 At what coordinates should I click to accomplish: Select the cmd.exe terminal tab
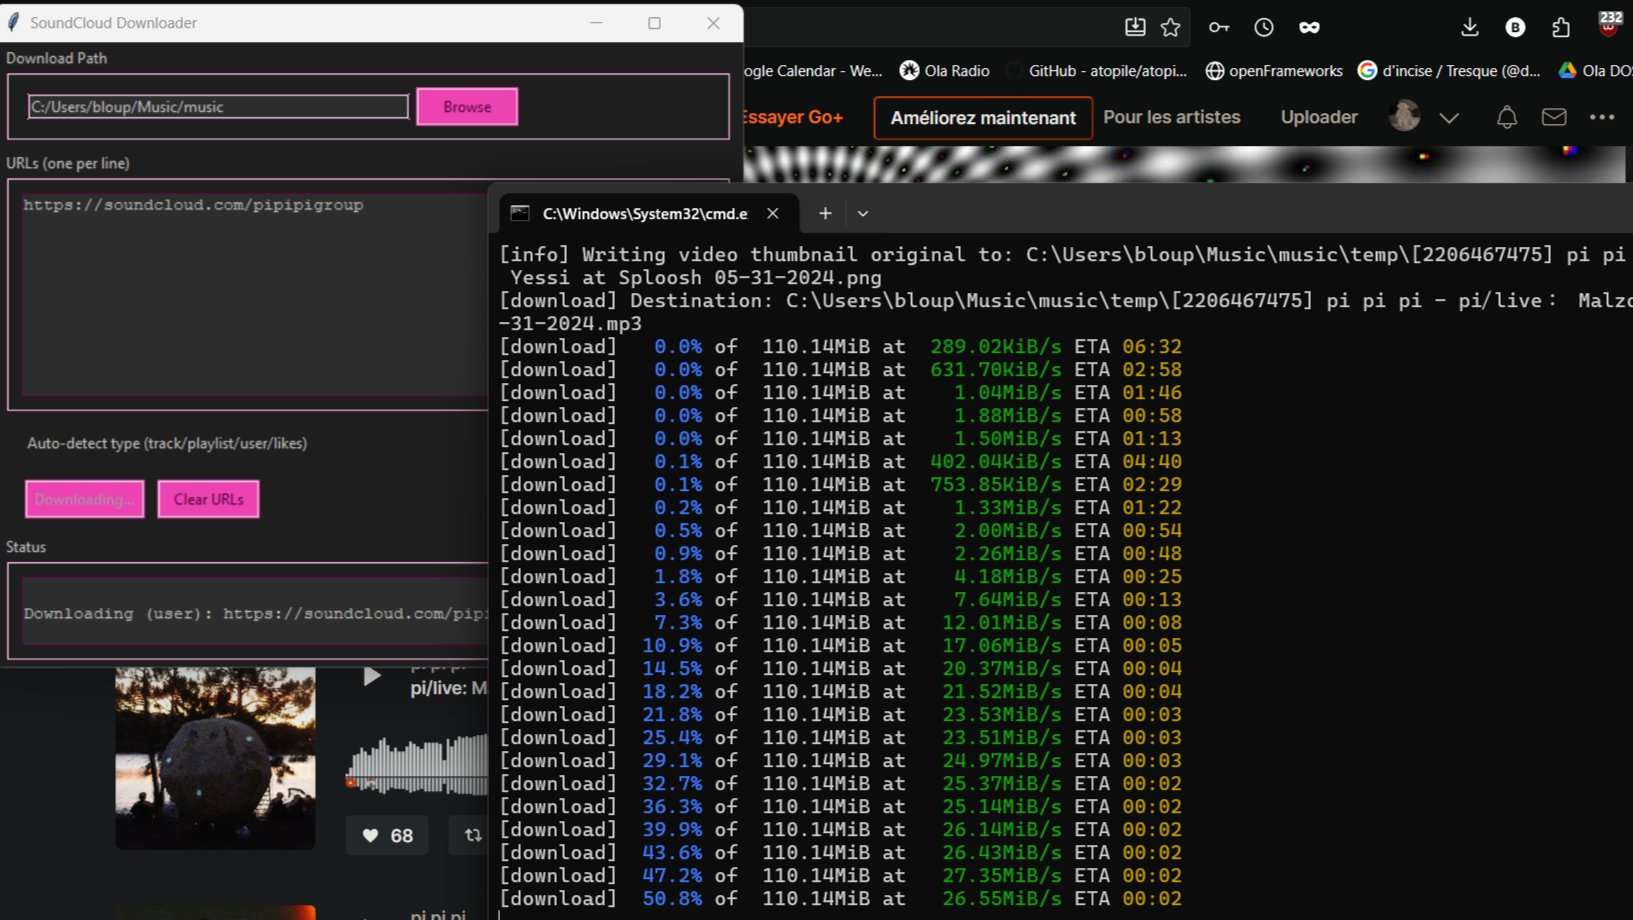644,213
